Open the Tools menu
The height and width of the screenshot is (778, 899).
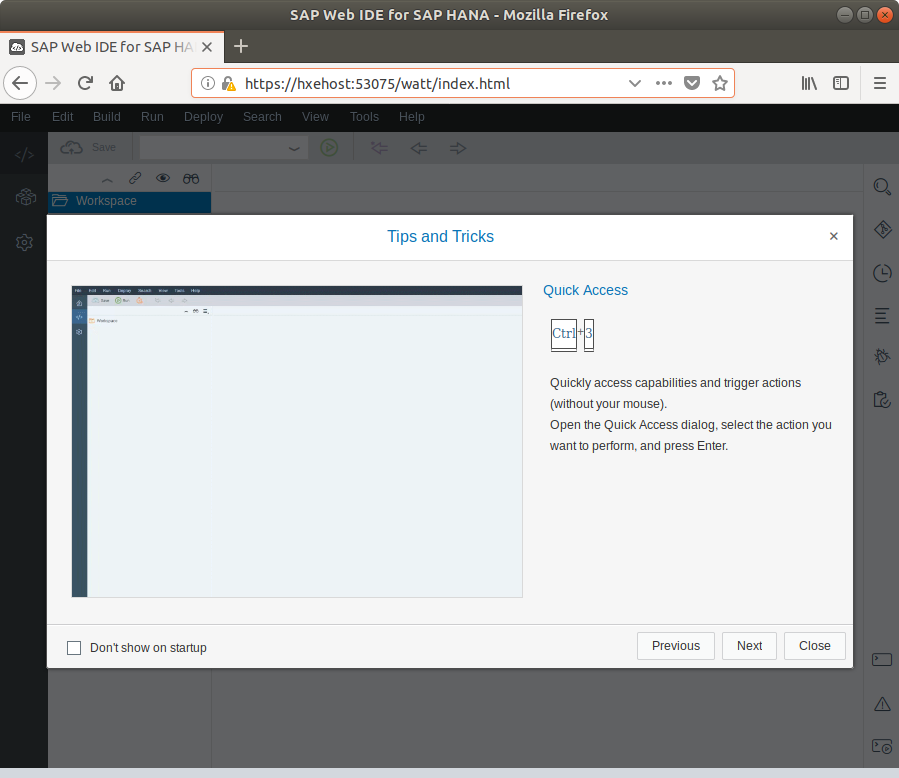point(363,117)
